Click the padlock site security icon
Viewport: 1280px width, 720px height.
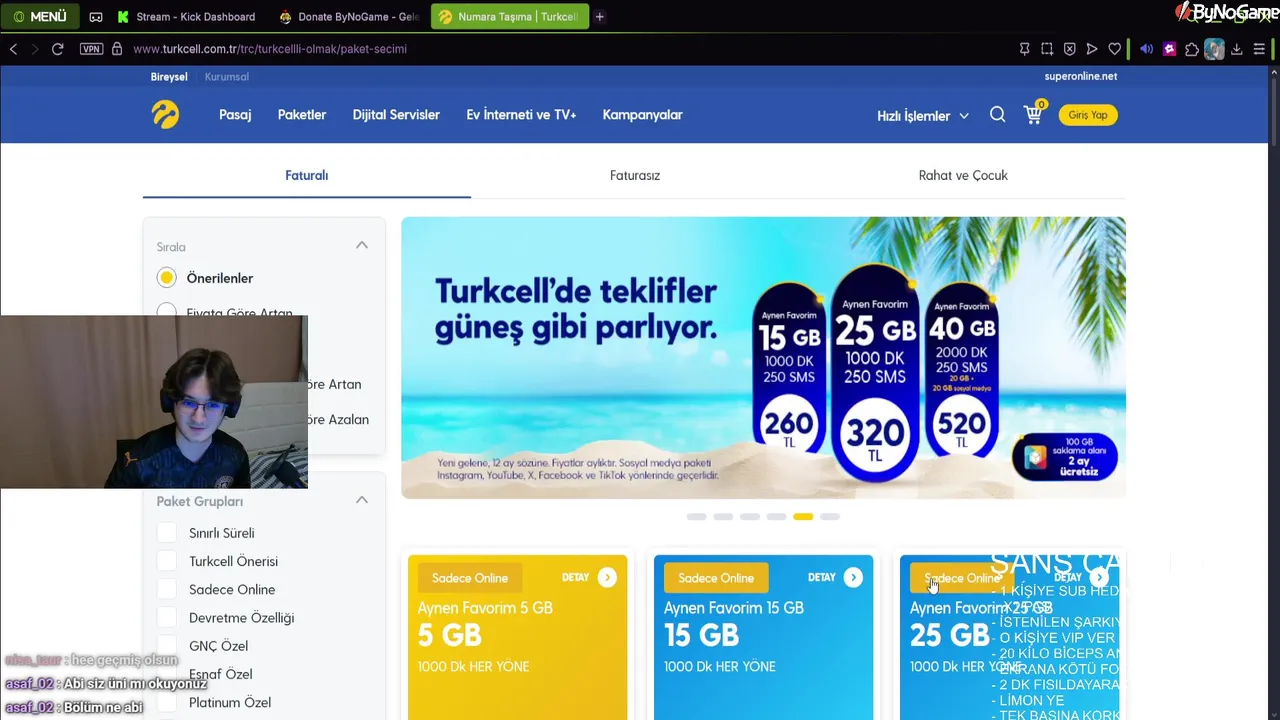click(117, 49)
